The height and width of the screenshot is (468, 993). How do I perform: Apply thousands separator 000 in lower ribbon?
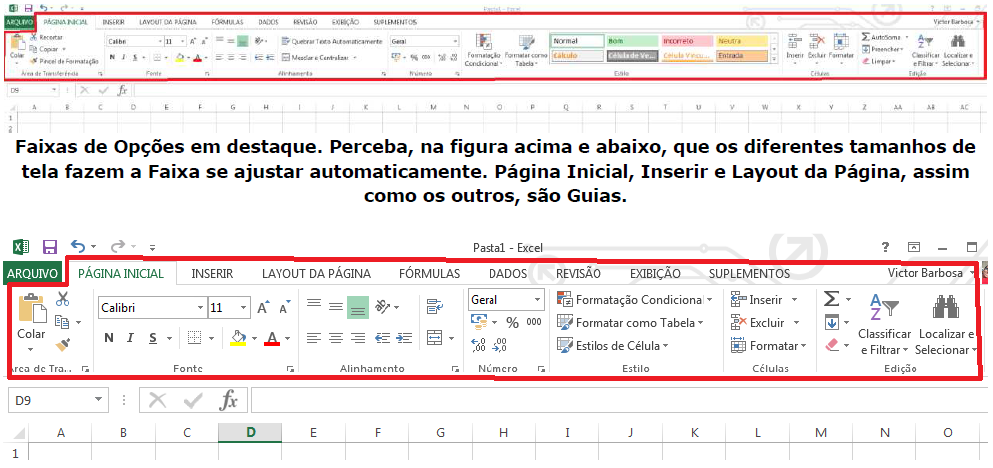[534, 322]
